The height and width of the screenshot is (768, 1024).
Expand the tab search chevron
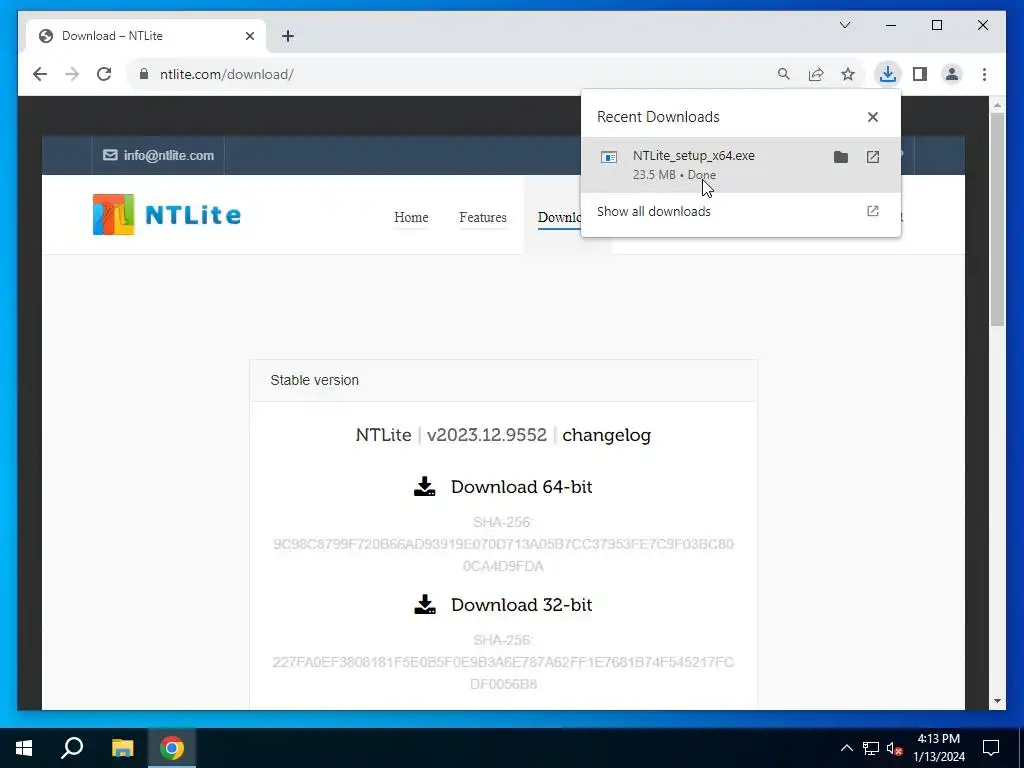click(x=844, y=25)
